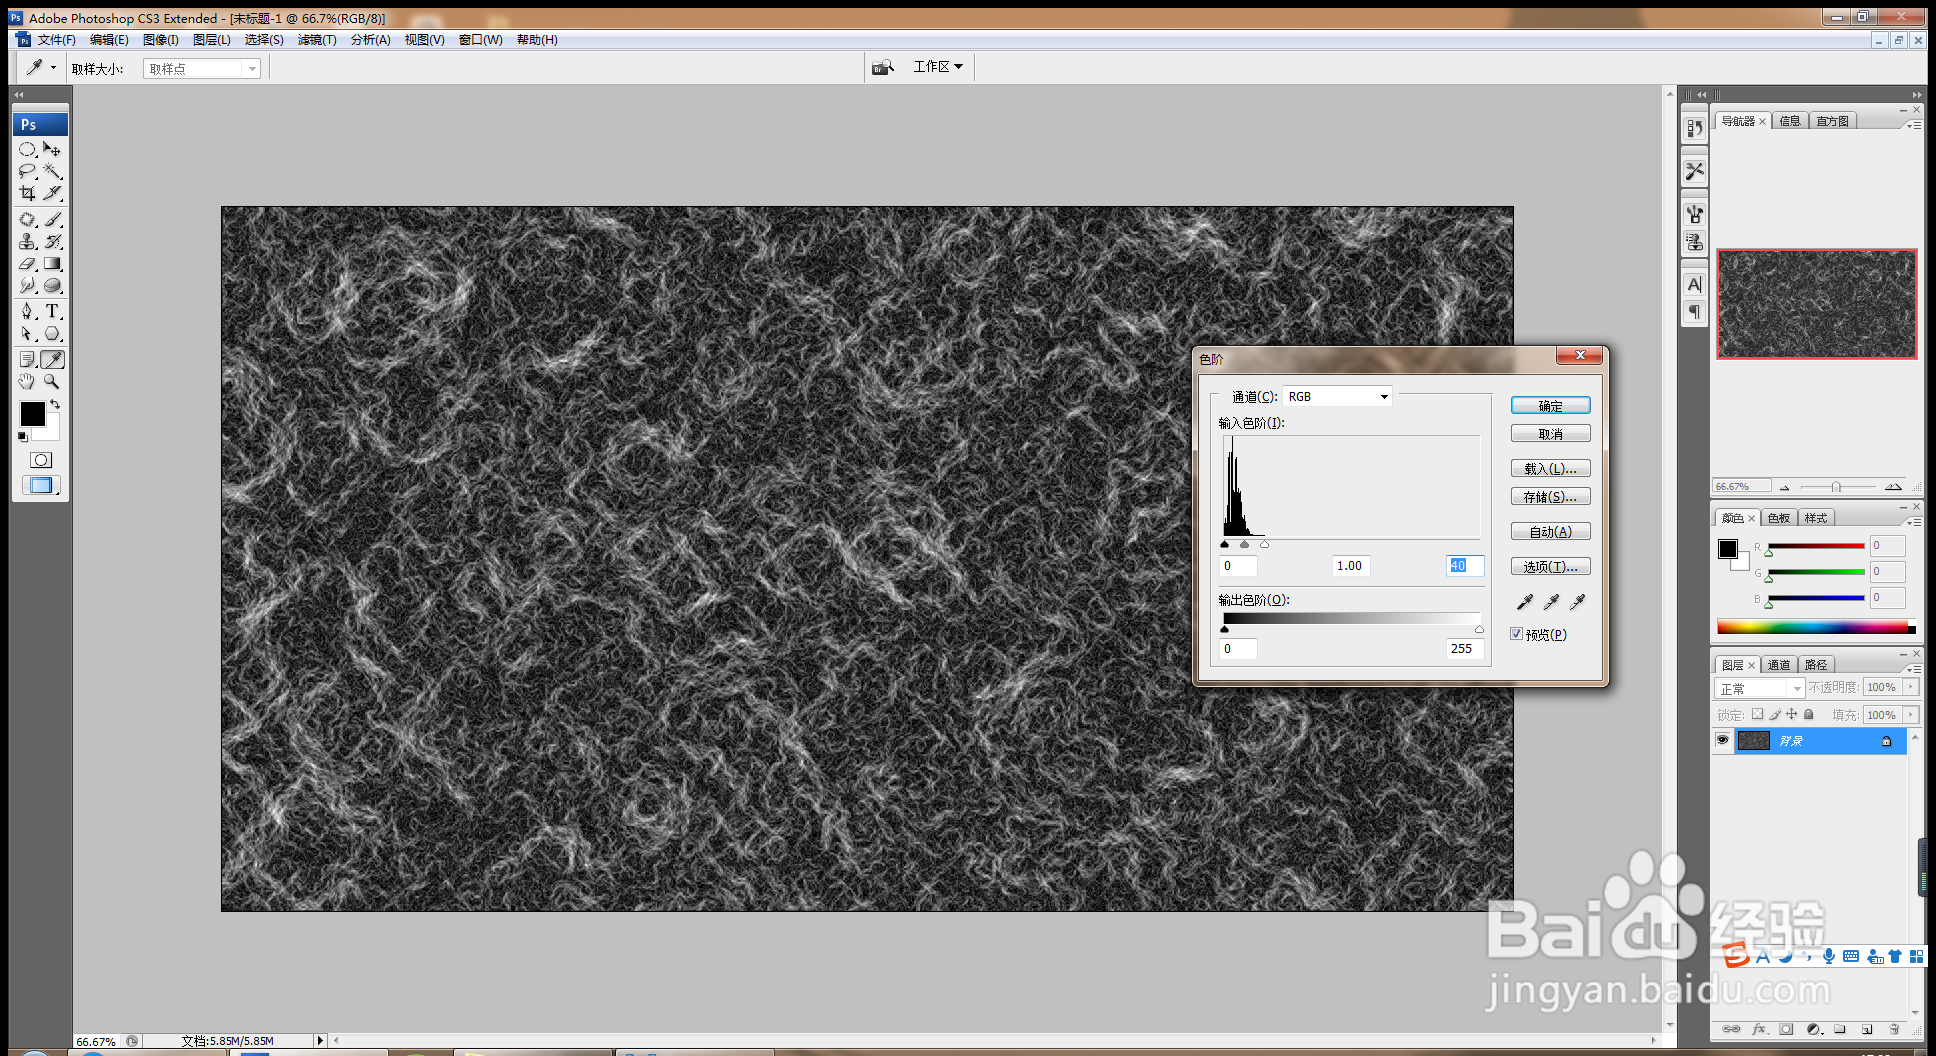Hide the 背景 layer visibility eye
This screenshot has width=1936, height=1056.
pyautogui.click(x=1722, y=740)
